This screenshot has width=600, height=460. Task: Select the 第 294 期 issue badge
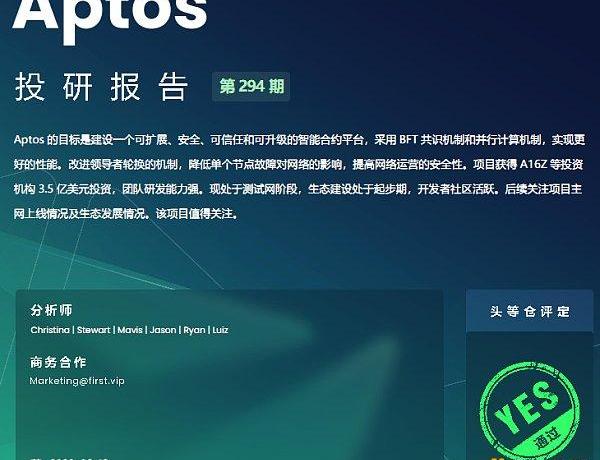click(x=251, y=86)
